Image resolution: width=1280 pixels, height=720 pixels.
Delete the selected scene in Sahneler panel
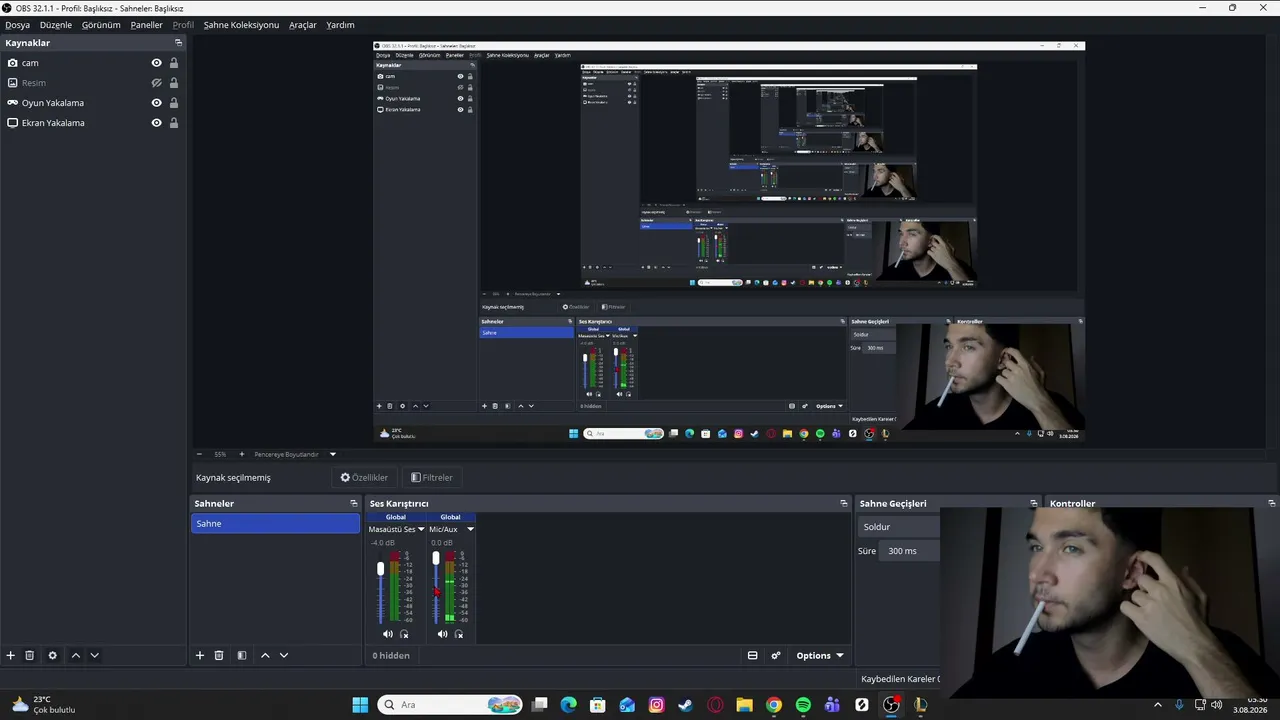[219, 656]
